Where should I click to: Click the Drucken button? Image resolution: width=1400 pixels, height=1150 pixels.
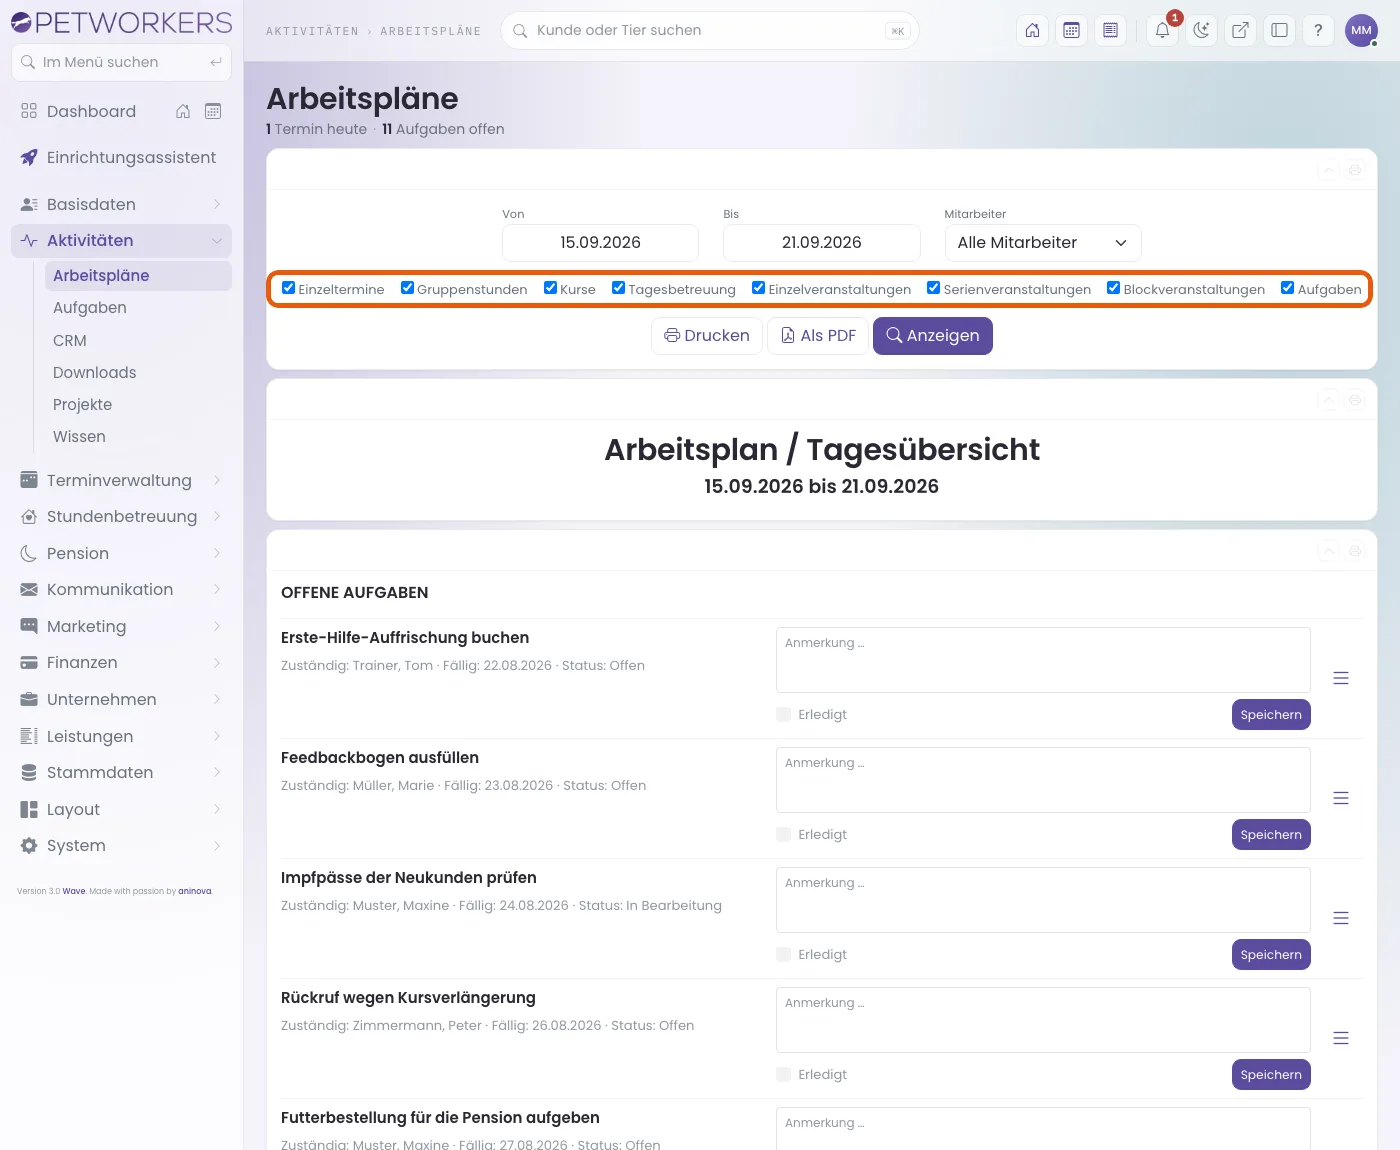click(x=707, y=336)
